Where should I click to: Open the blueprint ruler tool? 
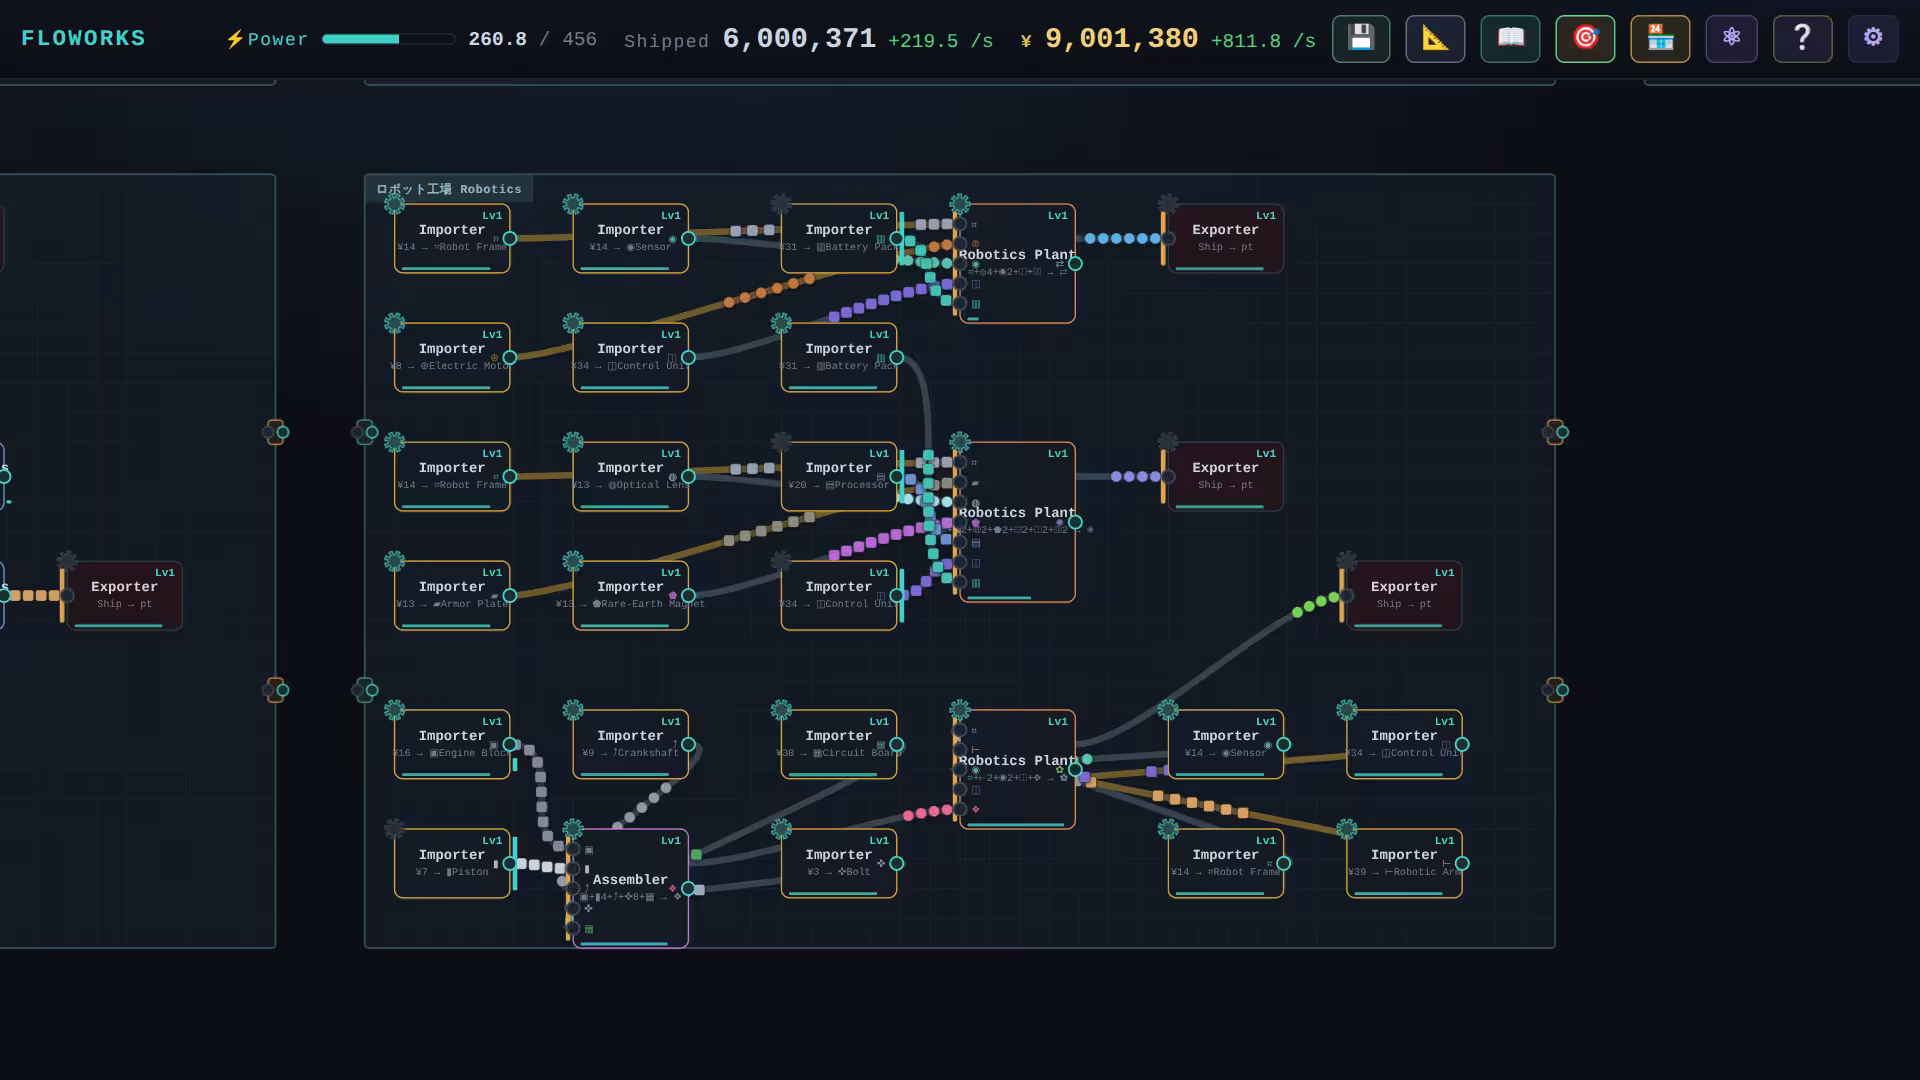coord(1435,39)
